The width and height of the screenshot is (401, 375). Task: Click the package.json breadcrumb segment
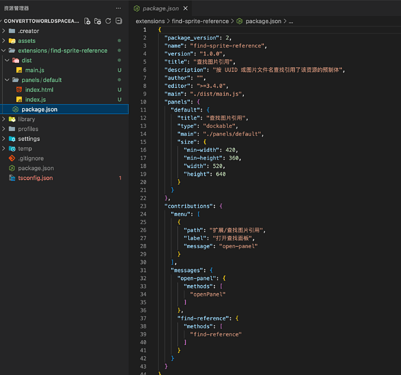point(263,21)
